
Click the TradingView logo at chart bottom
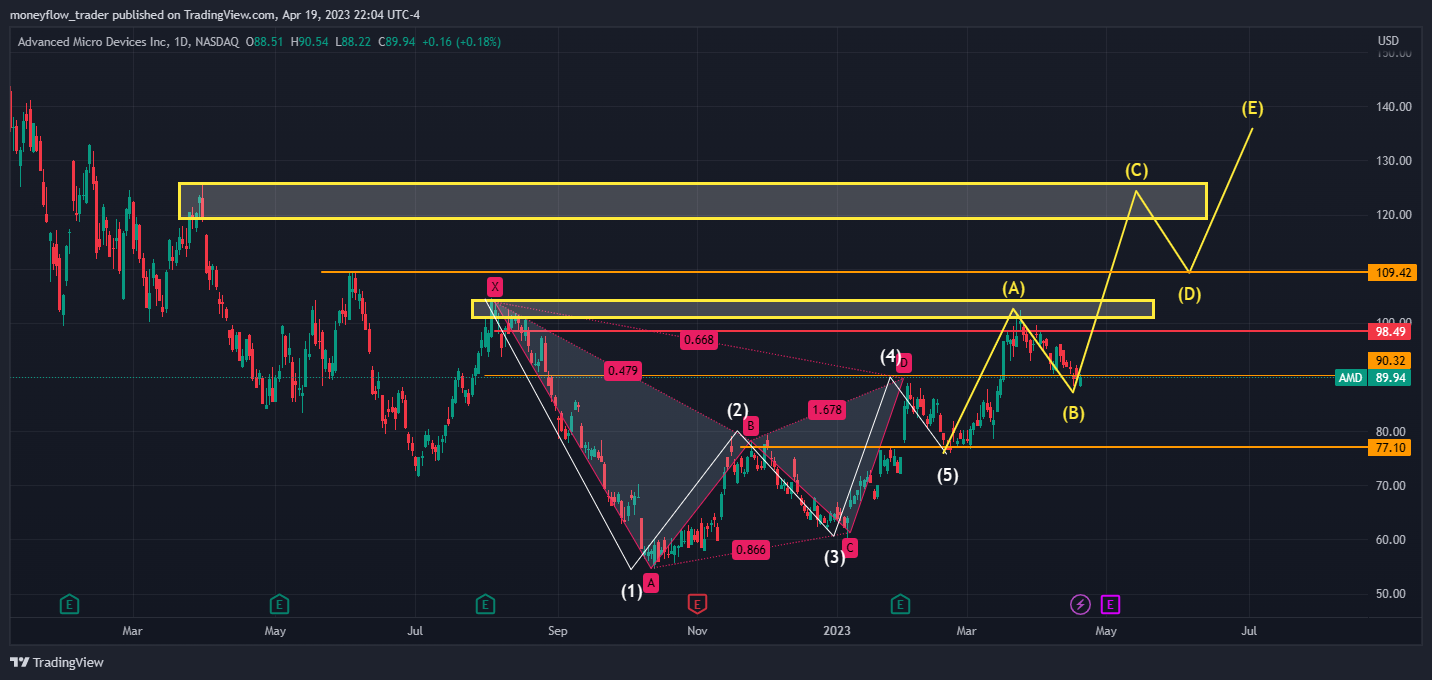point(57,662)
